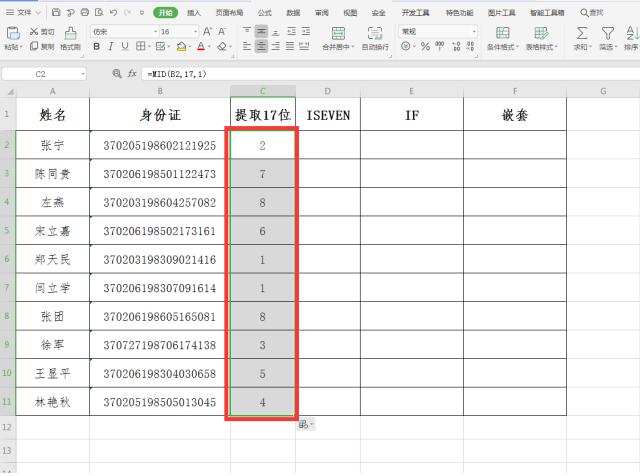The image size is (640, 476).
Task: Click the currency format icon
Action: [x=405, y=47]
